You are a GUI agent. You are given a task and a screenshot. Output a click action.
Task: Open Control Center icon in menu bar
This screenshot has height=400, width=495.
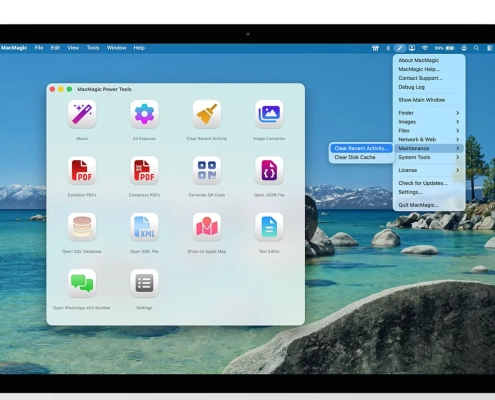[489, 48]
